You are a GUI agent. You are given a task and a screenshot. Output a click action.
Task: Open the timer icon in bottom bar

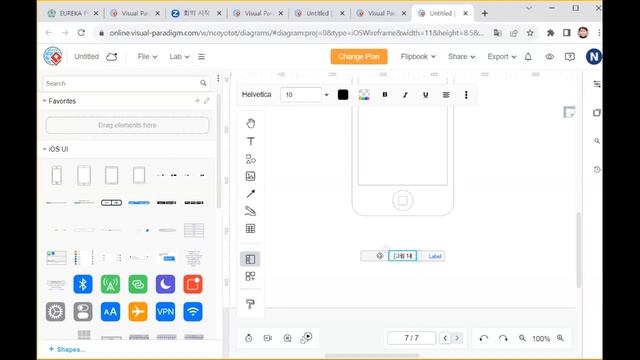point(249,338)
